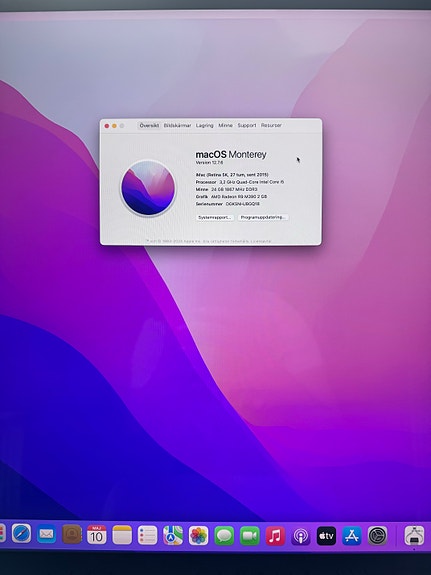
Task: Click the Systemrapport... button
Action: [x=215, y=217]
